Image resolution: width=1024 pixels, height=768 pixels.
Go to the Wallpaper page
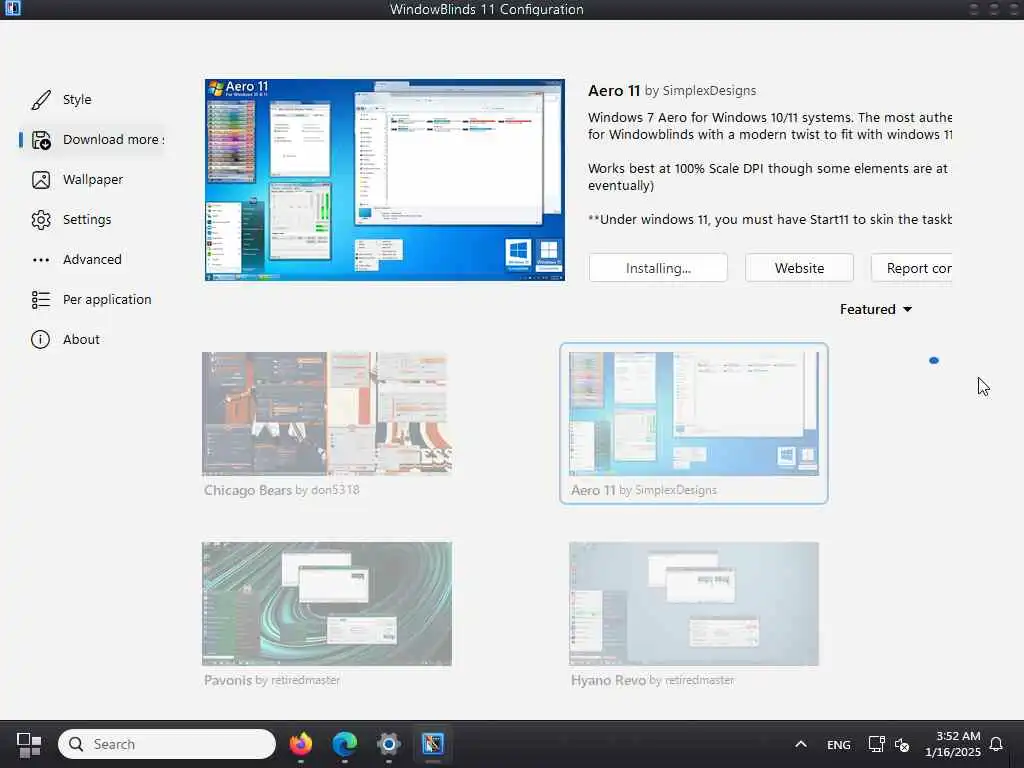[93, 180]
